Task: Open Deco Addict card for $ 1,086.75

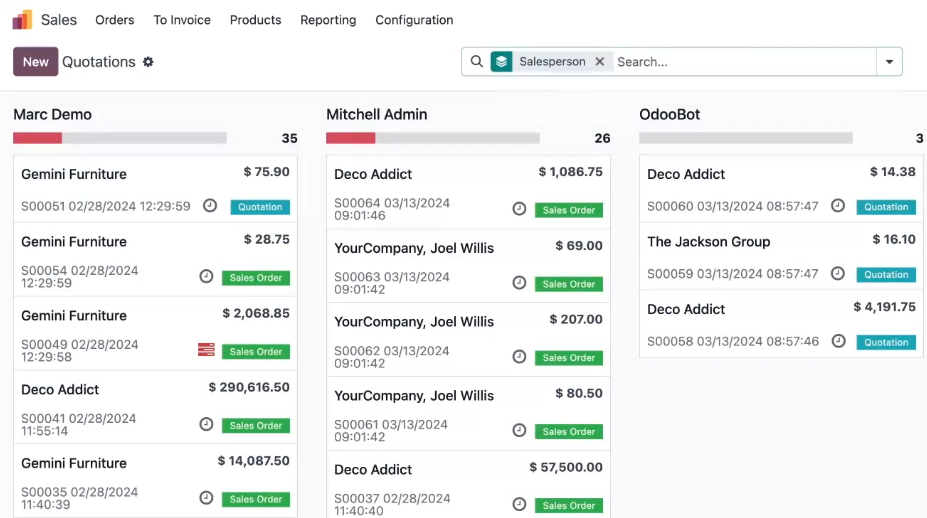Action: (468, 192)
